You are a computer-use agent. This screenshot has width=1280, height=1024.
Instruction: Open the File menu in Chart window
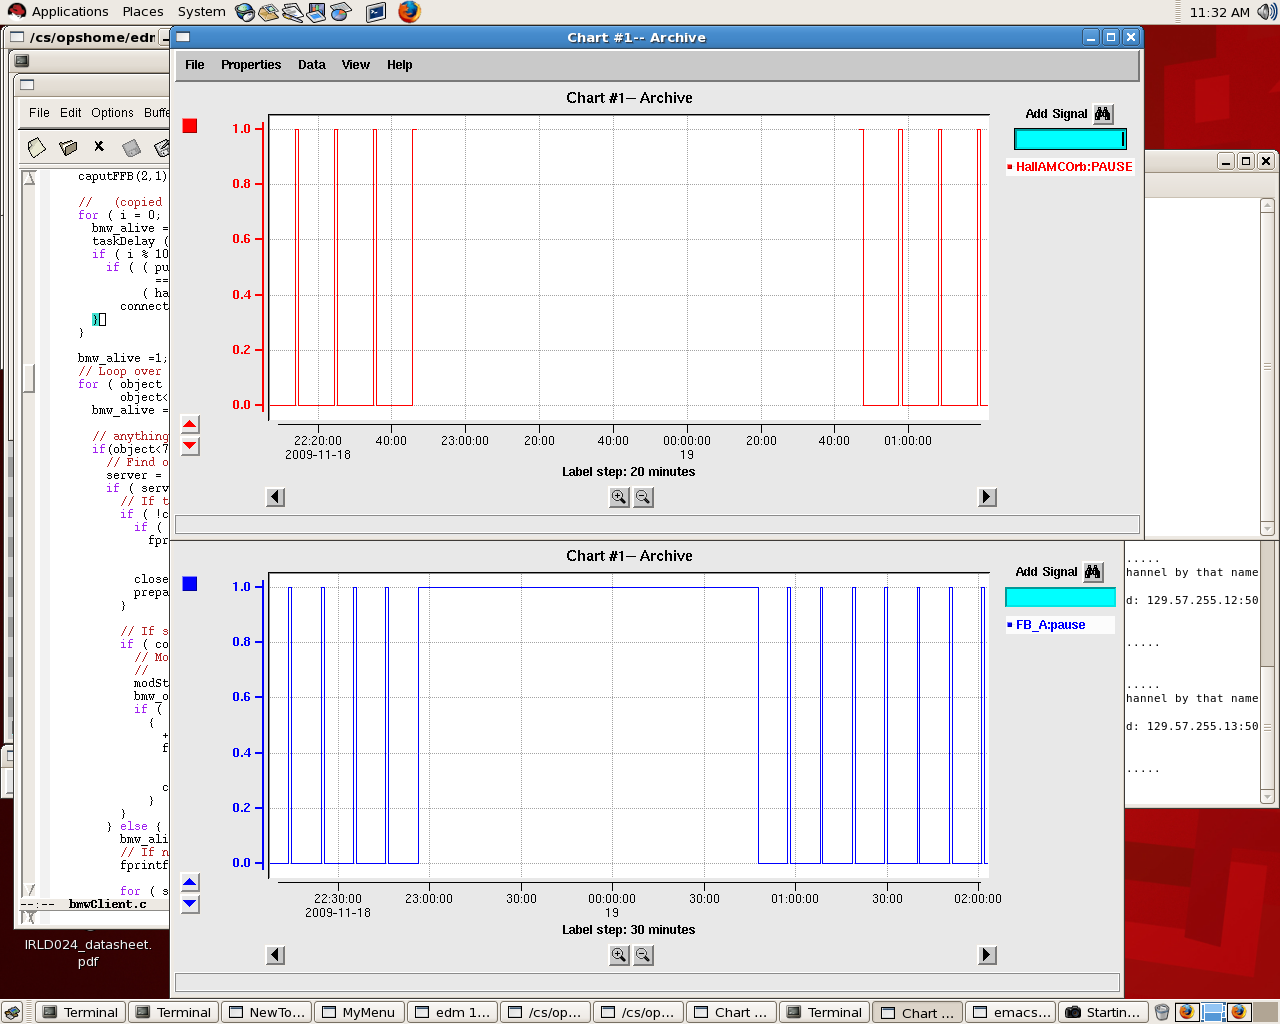coord(195,65)
